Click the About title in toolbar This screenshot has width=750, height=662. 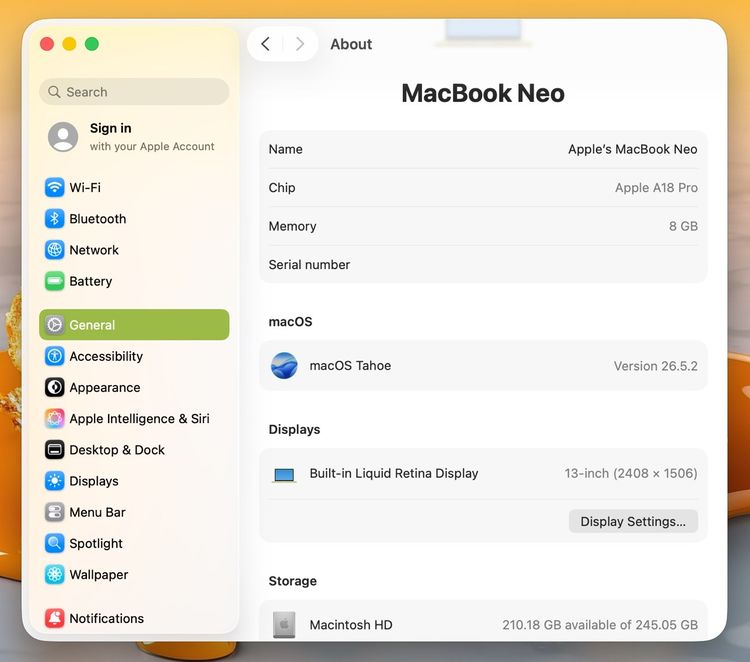point(351,44)
